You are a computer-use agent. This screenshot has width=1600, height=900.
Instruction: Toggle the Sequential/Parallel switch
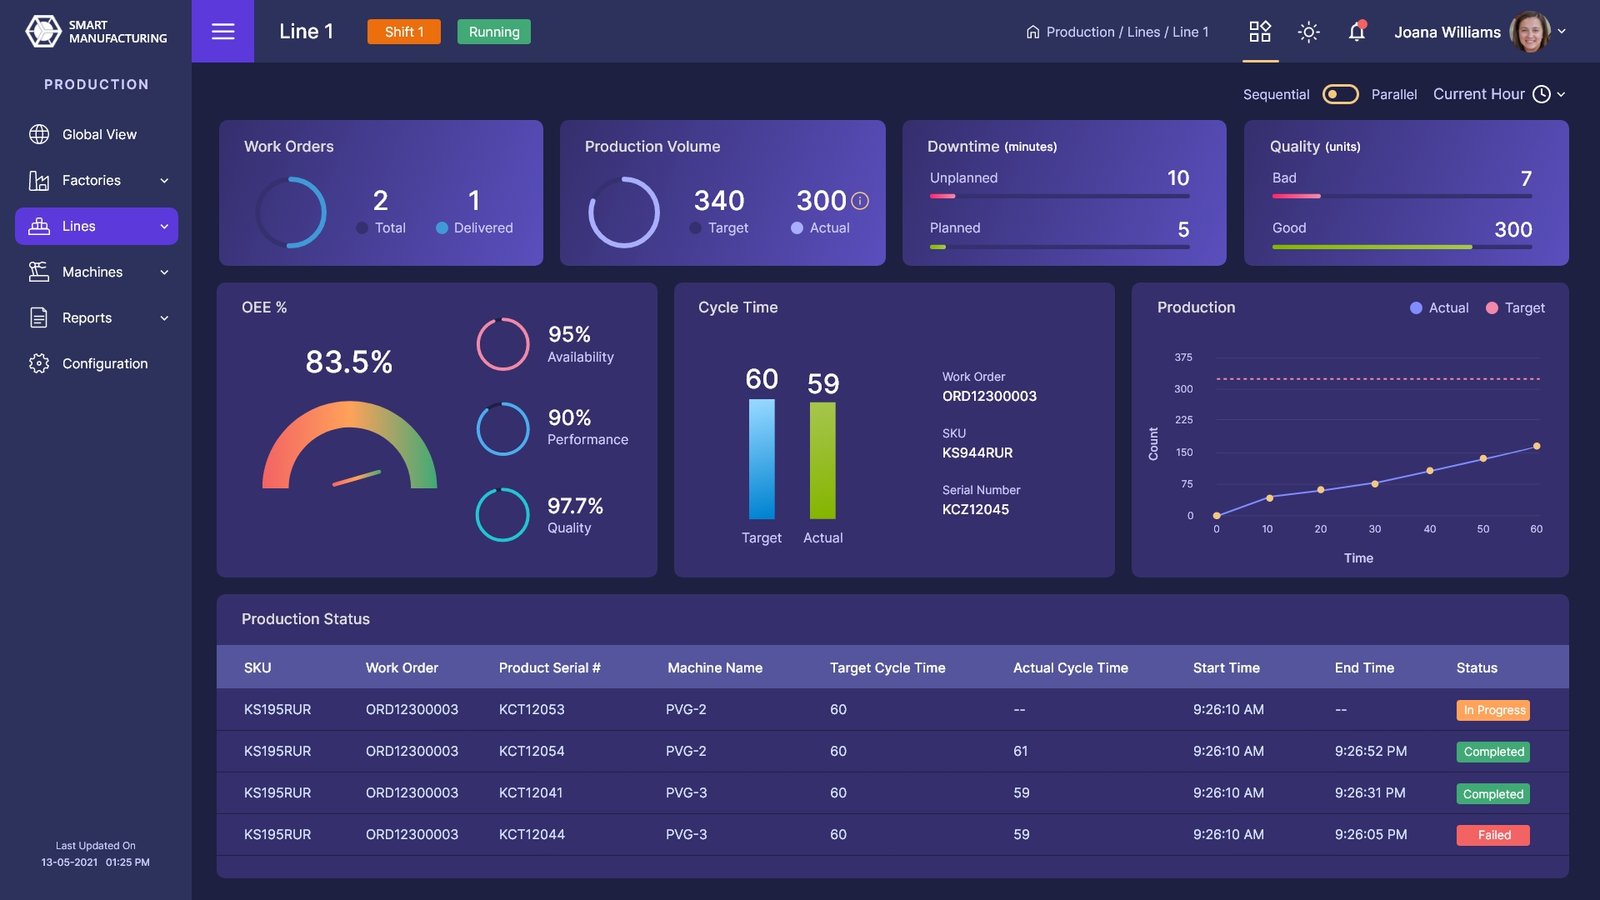point(1340,94)
